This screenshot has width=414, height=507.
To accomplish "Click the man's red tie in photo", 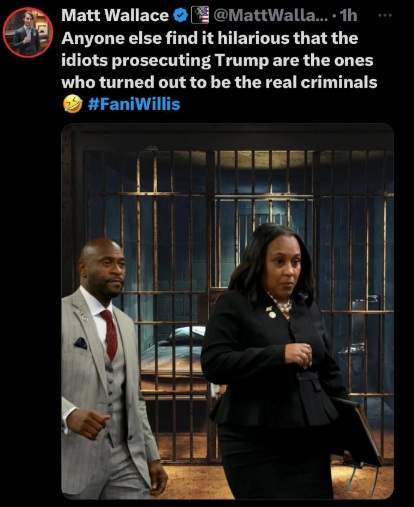I will pyautogui.click(x=110, y=334).
